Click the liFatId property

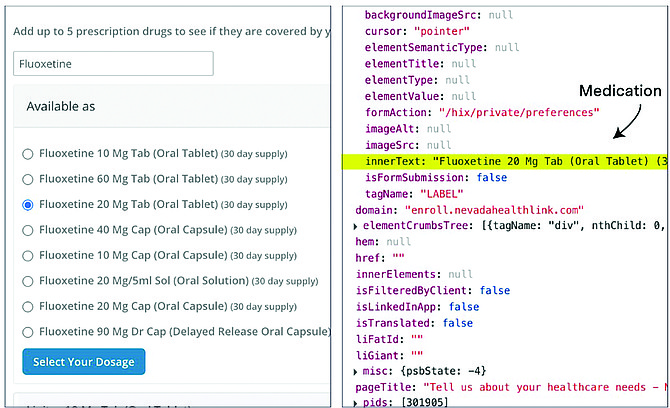click(x=389, y=339)
